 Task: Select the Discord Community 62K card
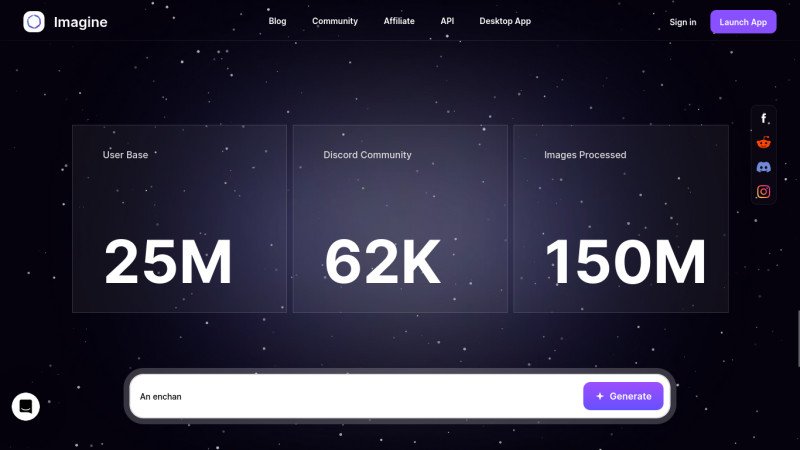pos(400,218)
